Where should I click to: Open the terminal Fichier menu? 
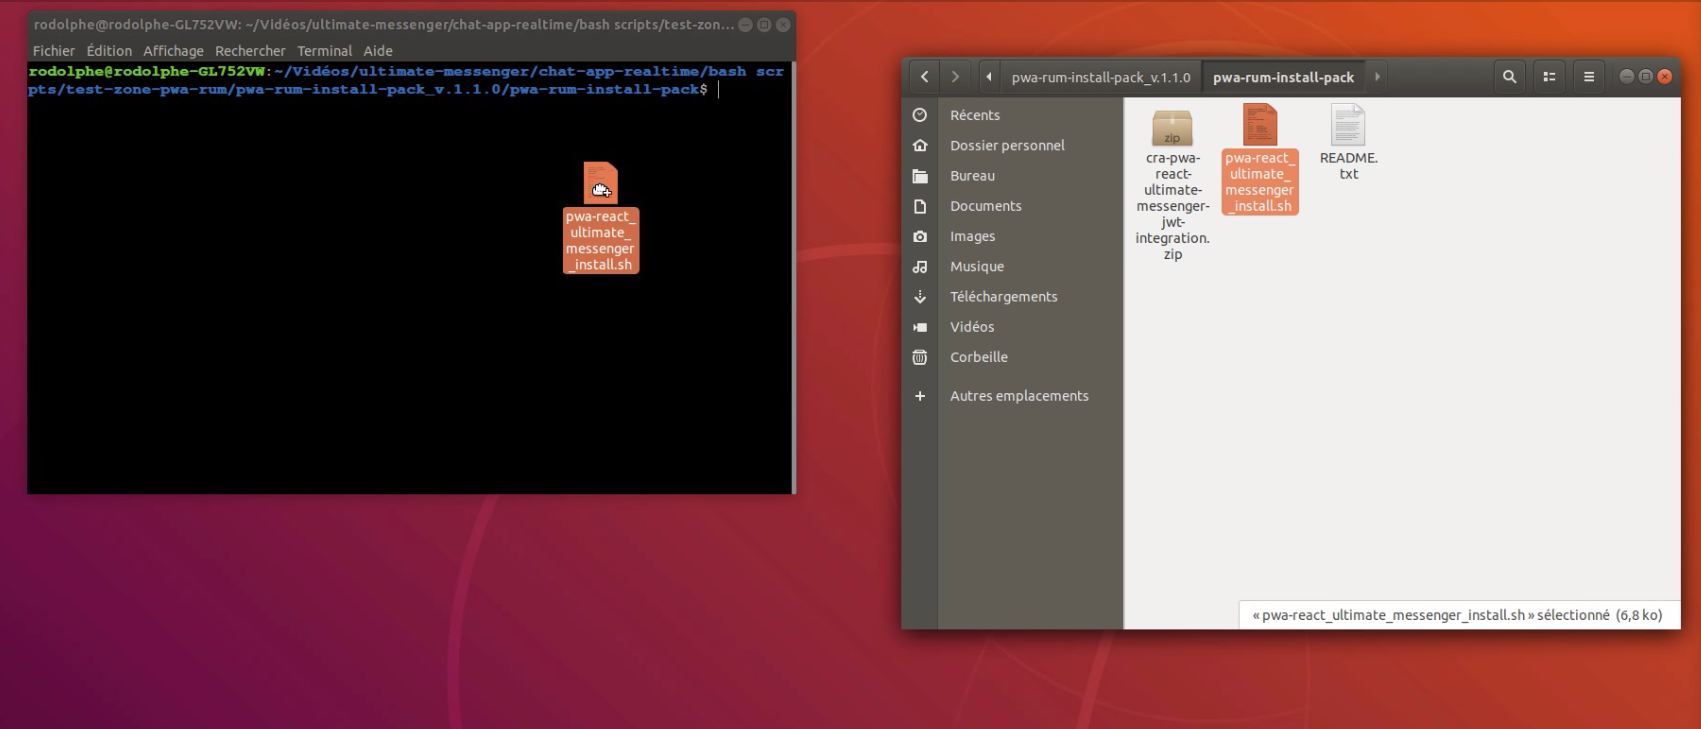(x=53, y=51)
